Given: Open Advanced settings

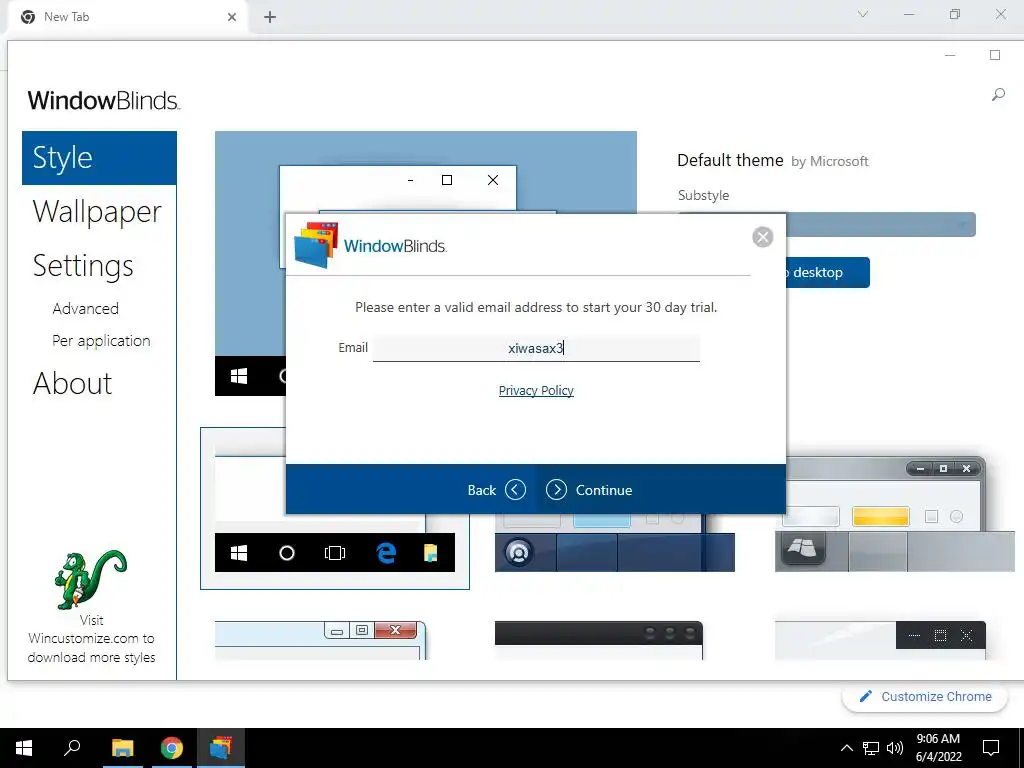Looking at the screenshot, I should pos(86,309).
